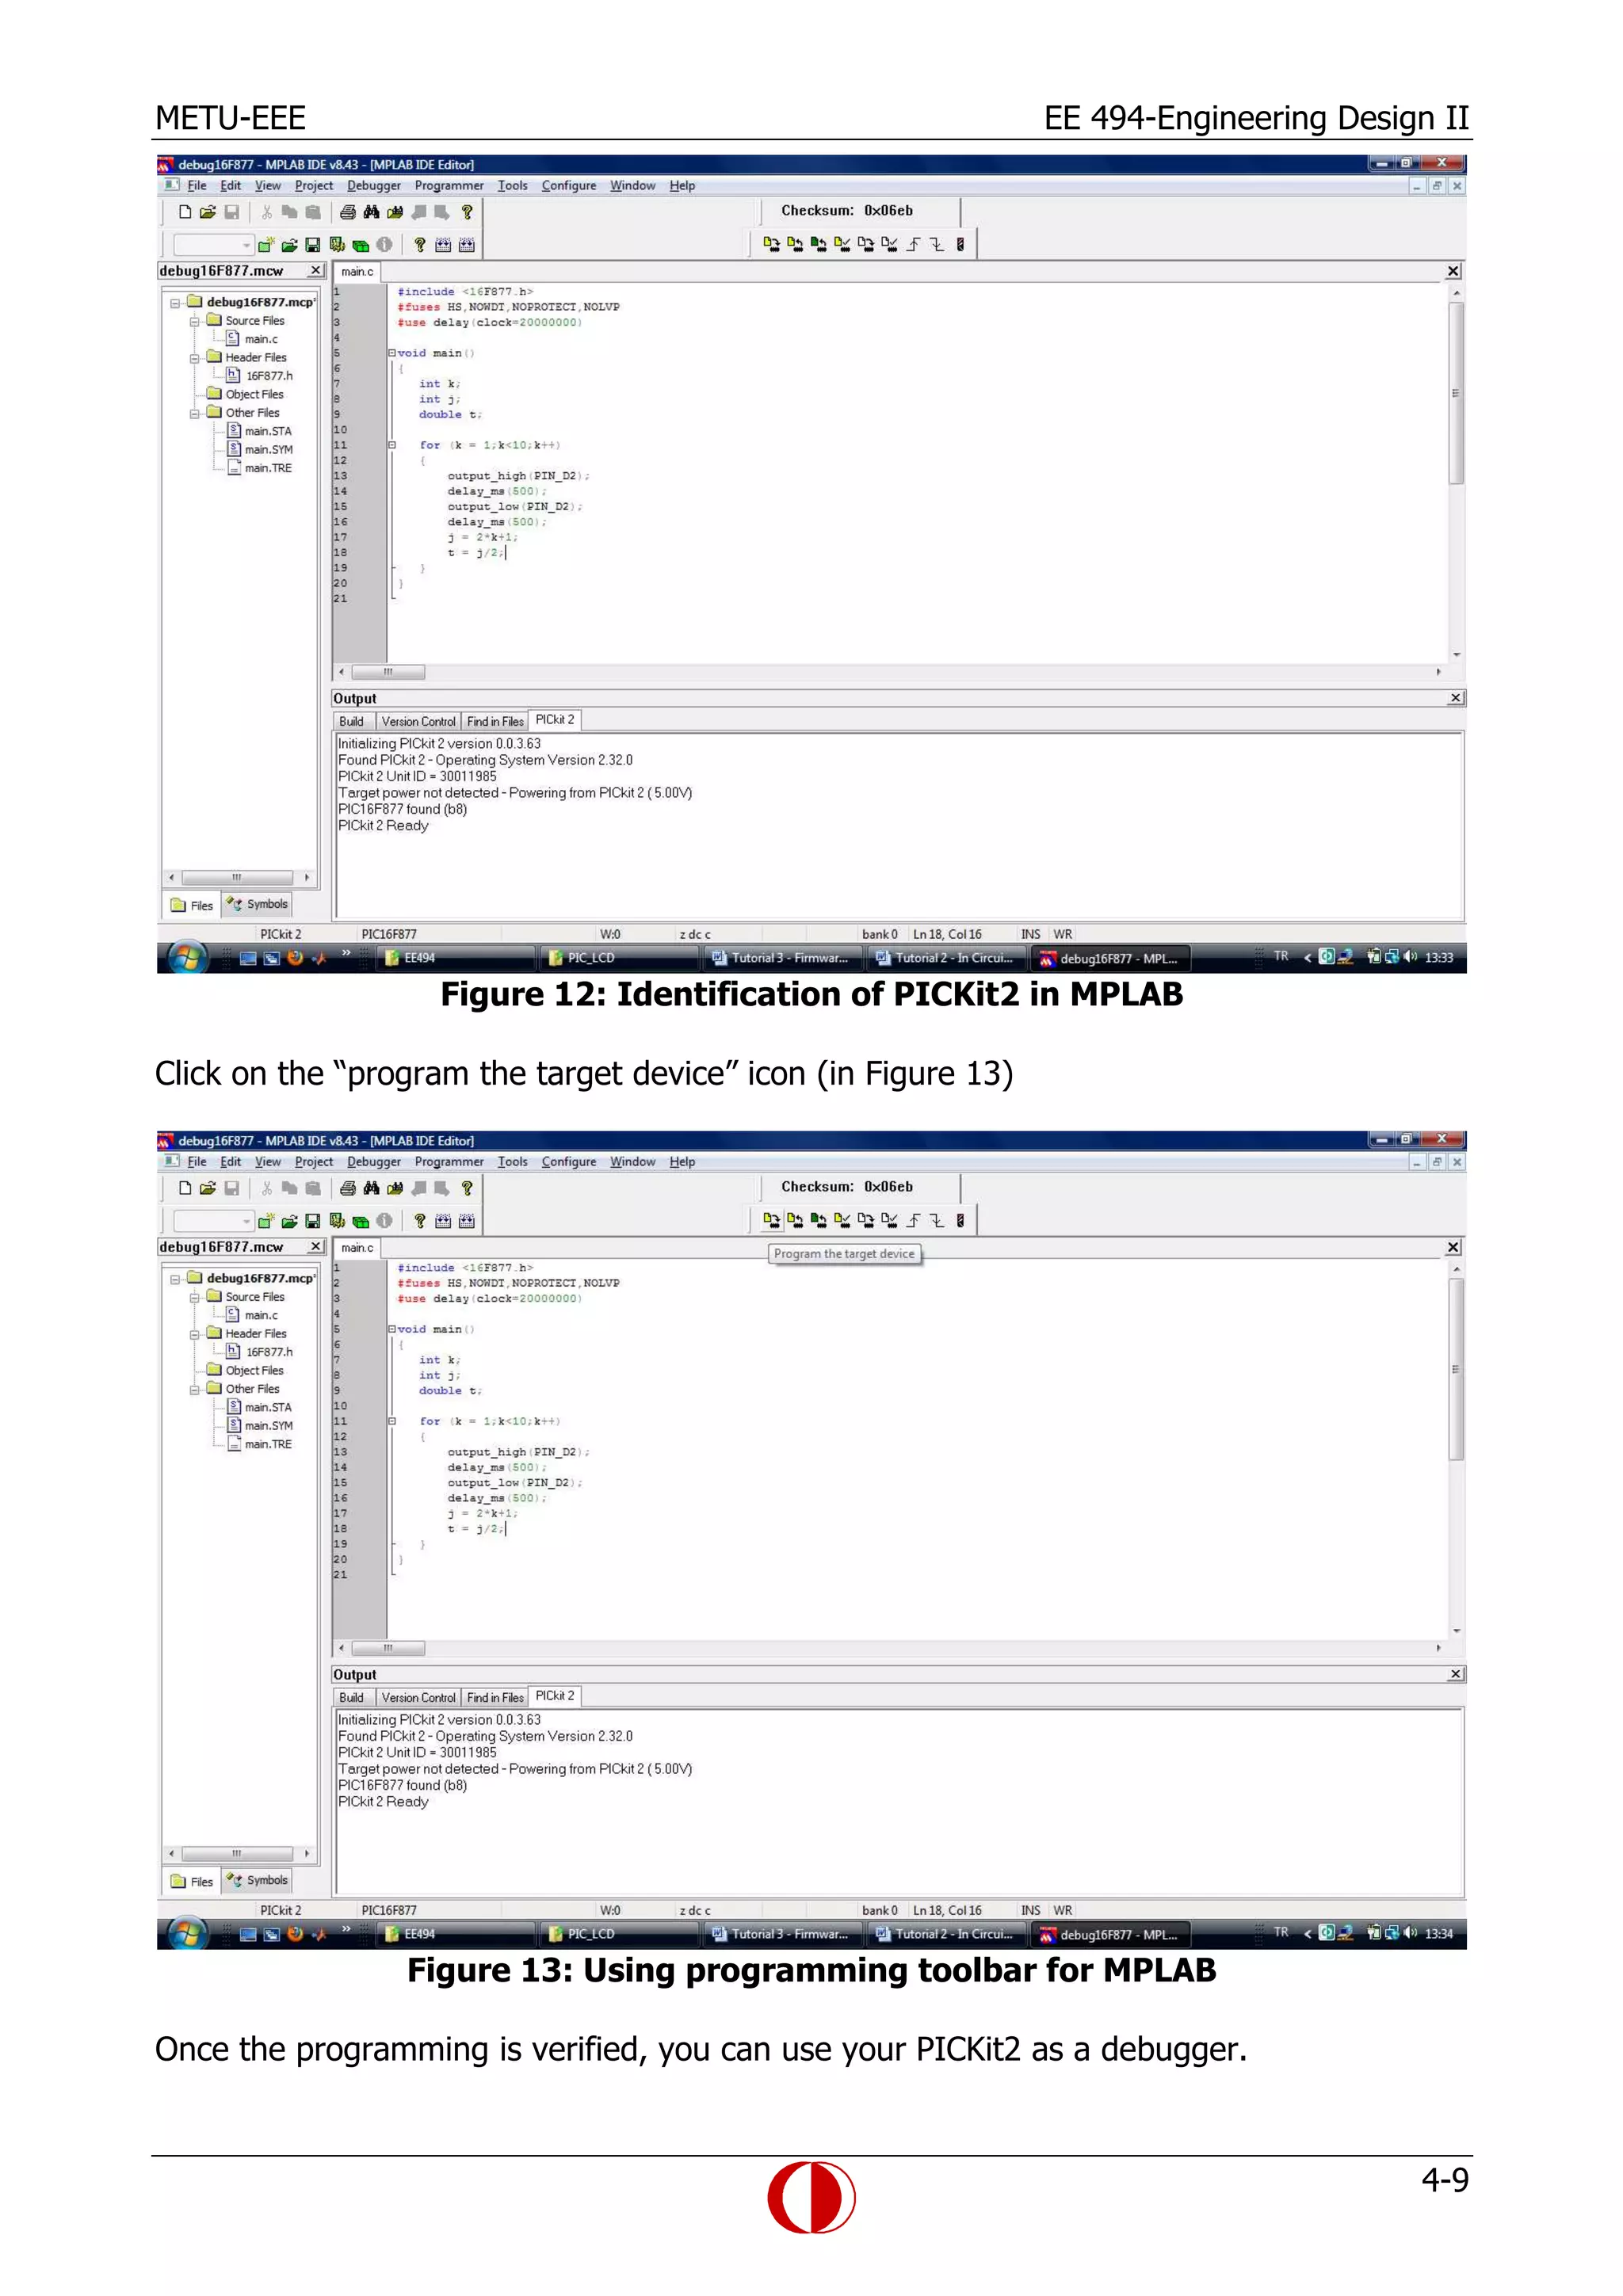The height and width of the screenshot is (2296, 1623).
Task: Open the build configuration combo box in Figure 12
Action: [x=213, y=244]
